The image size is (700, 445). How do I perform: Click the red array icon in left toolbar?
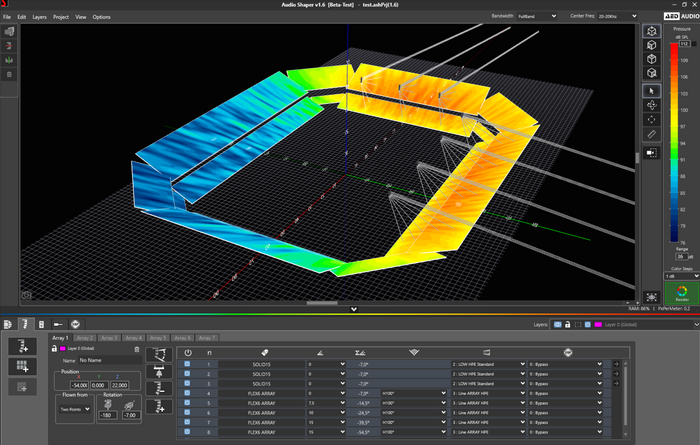coord(9,46)
